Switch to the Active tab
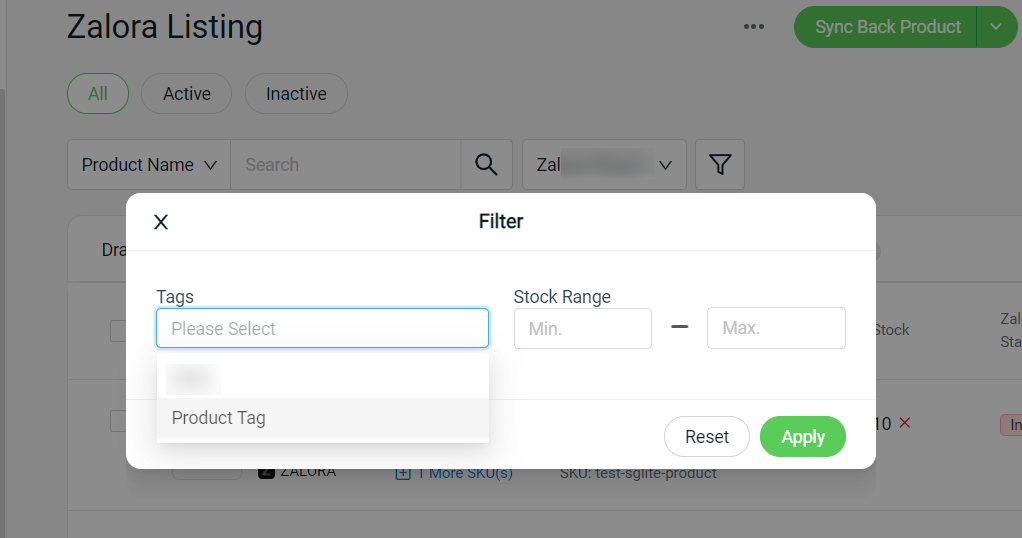The width and height of the screenshot is (1022, 538). (186, 94)
